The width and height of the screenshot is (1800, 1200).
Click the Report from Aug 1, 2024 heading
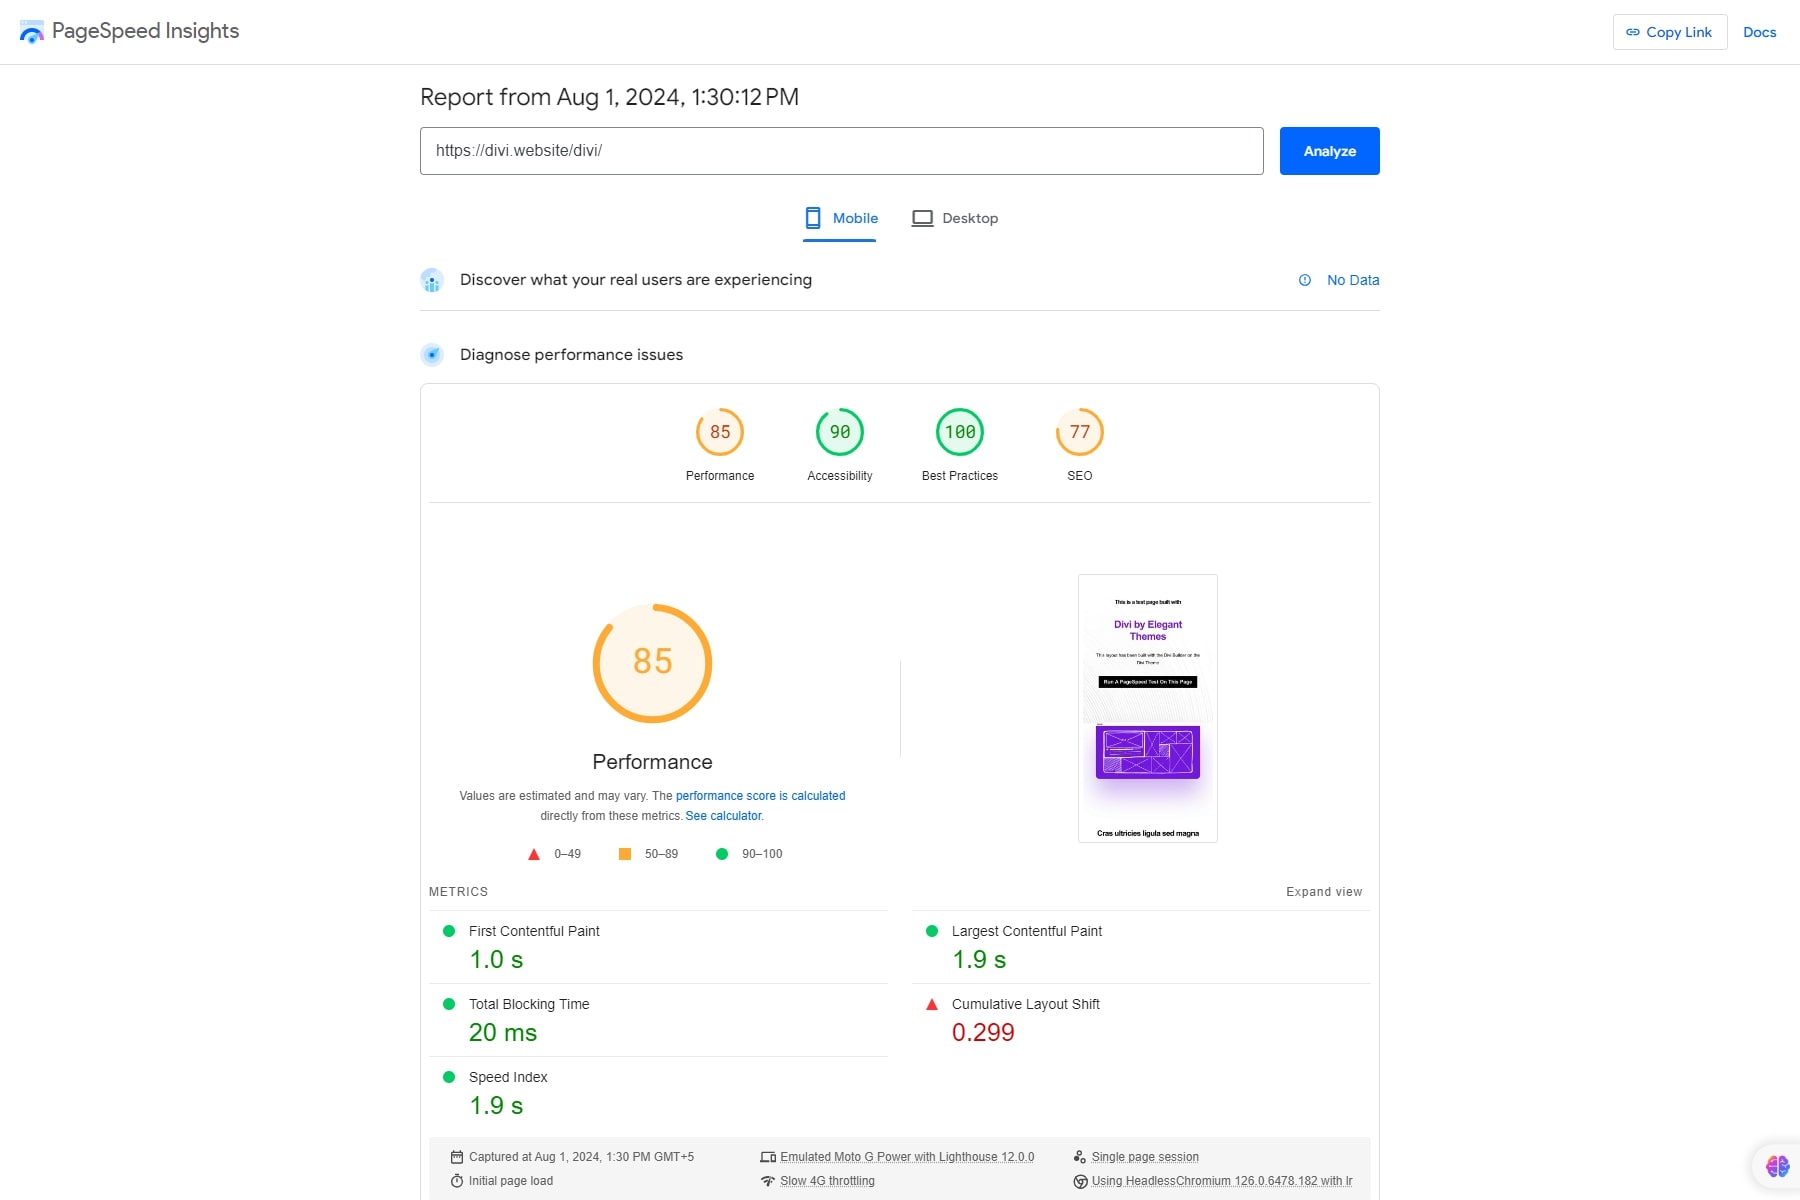(609, 97)
